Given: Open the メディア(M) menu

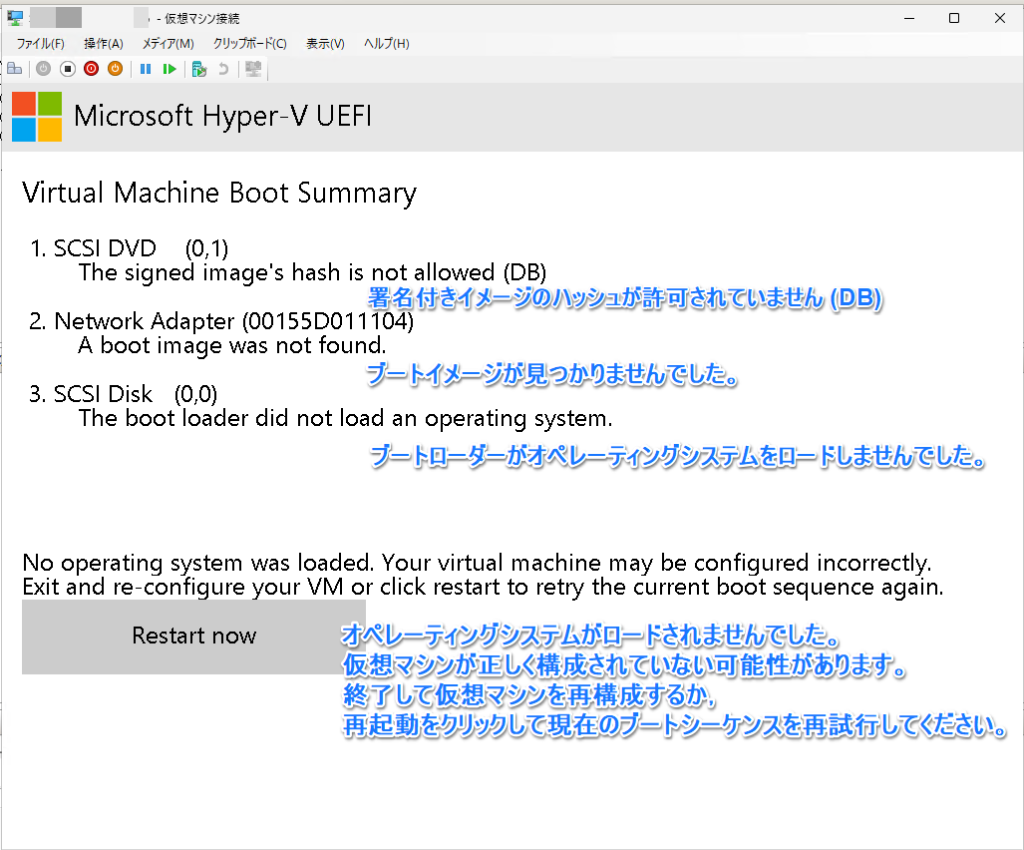Looking at the screenshot, I should pos(168,44).
